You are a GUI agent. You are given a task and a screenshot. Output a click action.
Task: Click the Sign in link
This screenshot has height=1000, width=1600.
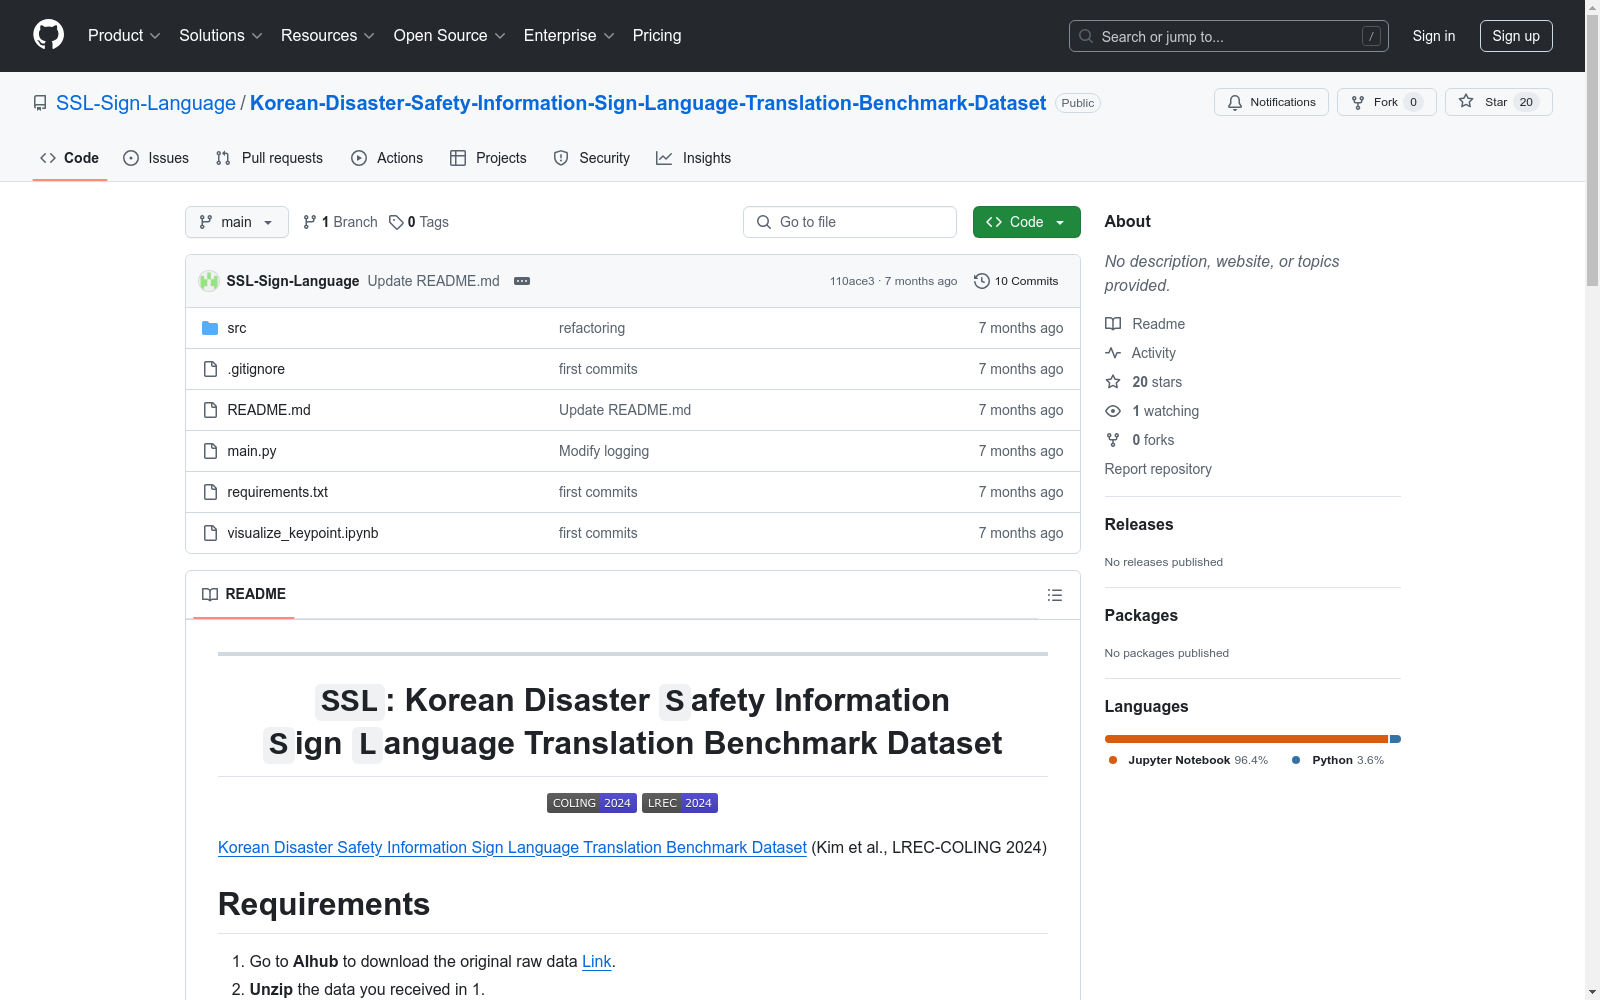[x=1434, y=36]
